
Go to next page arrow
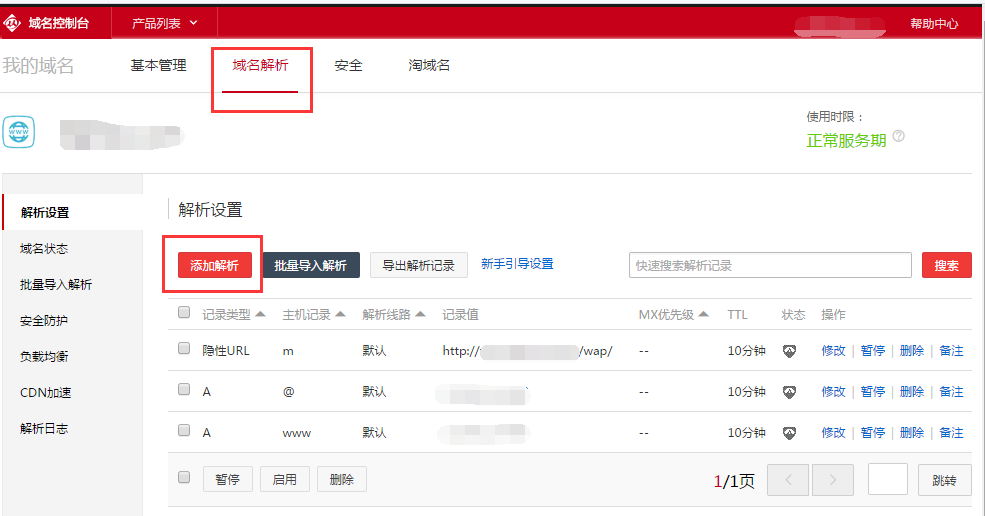click(832, 480)
